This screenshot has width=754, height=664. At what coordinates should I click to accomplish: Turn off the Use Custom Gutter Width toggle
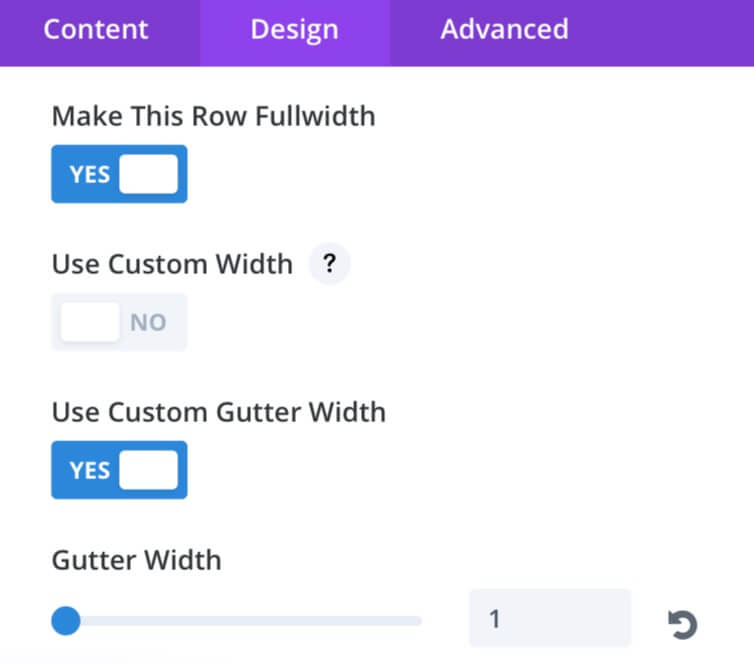click(119, 470)
